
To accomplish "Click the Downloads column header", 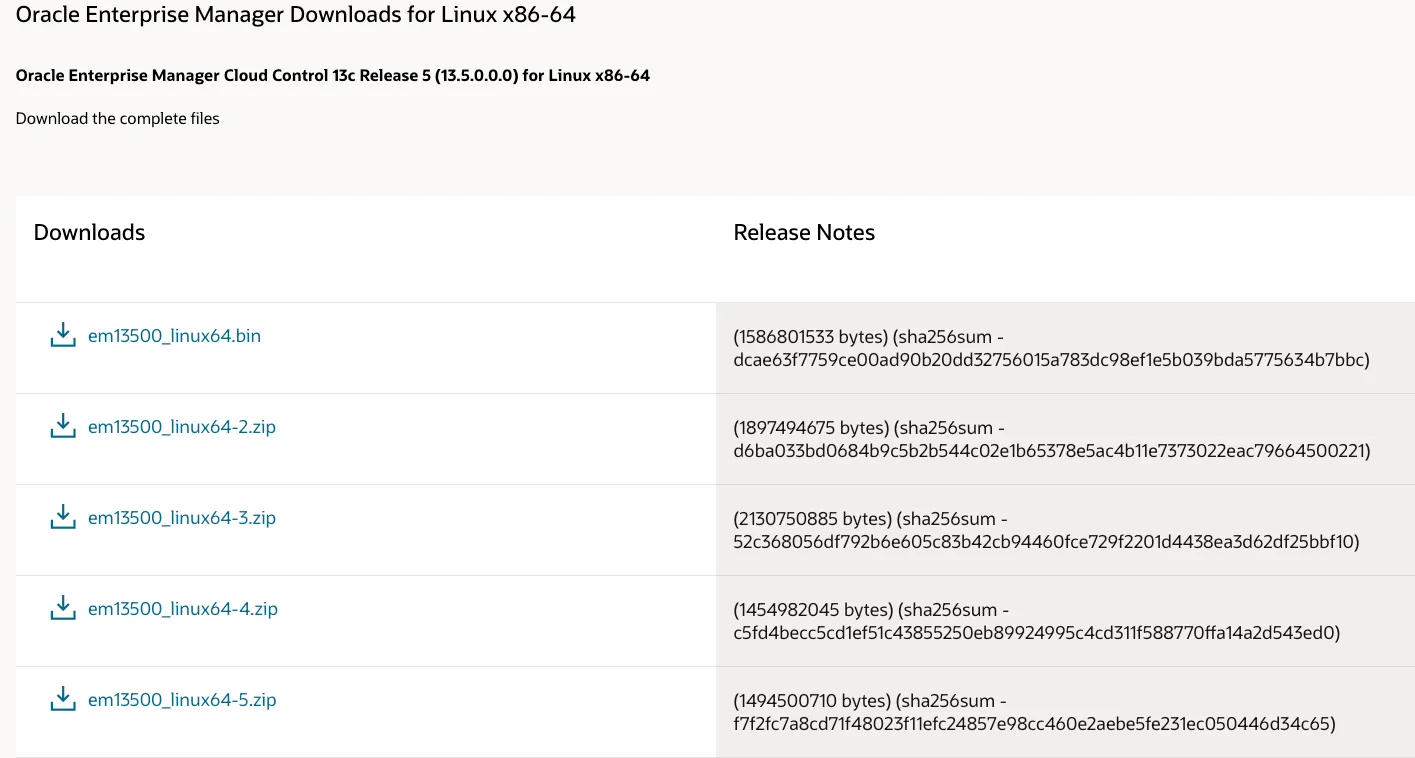I will point(89,232).
